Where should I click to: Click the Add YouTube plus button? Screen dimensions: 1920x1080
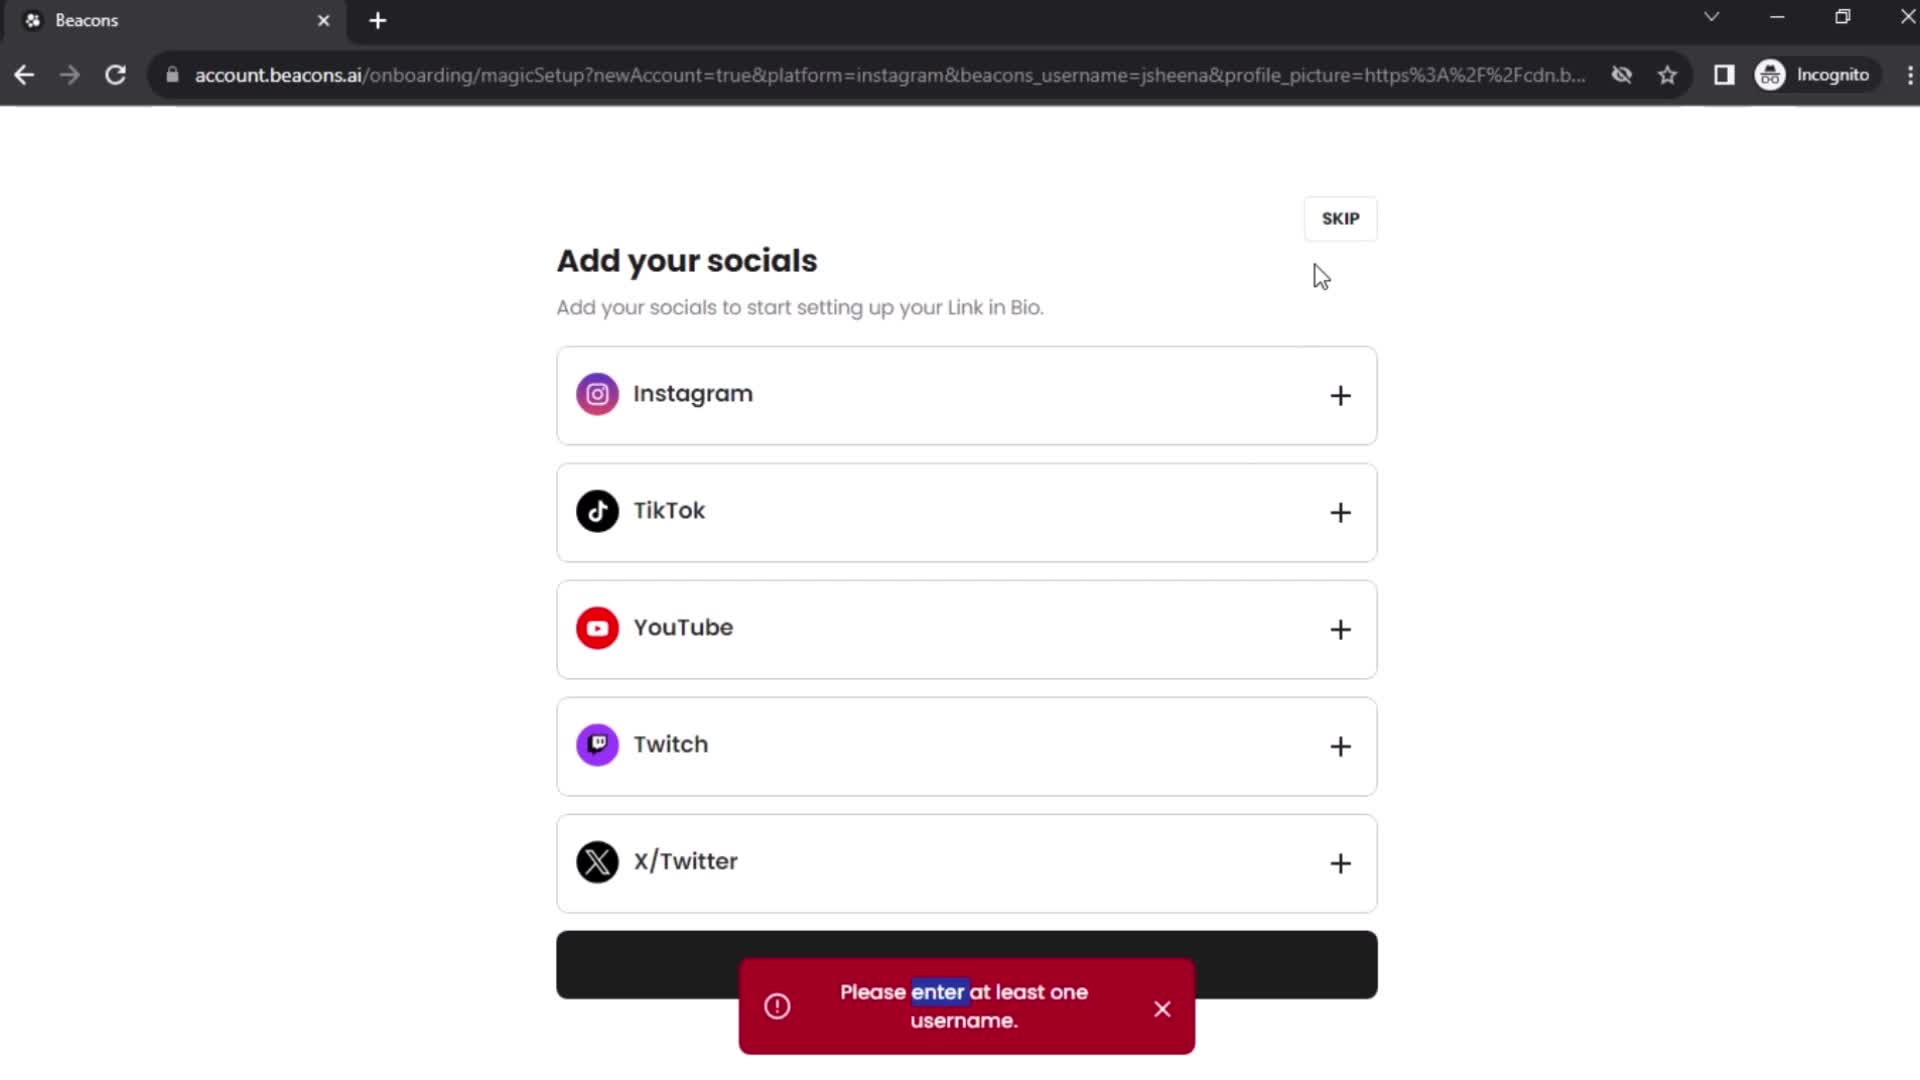coord(1338,628)
